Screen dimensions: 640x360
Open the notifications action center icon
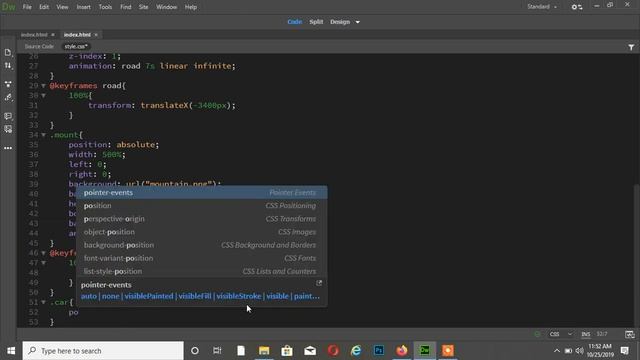tap(624, 351)
